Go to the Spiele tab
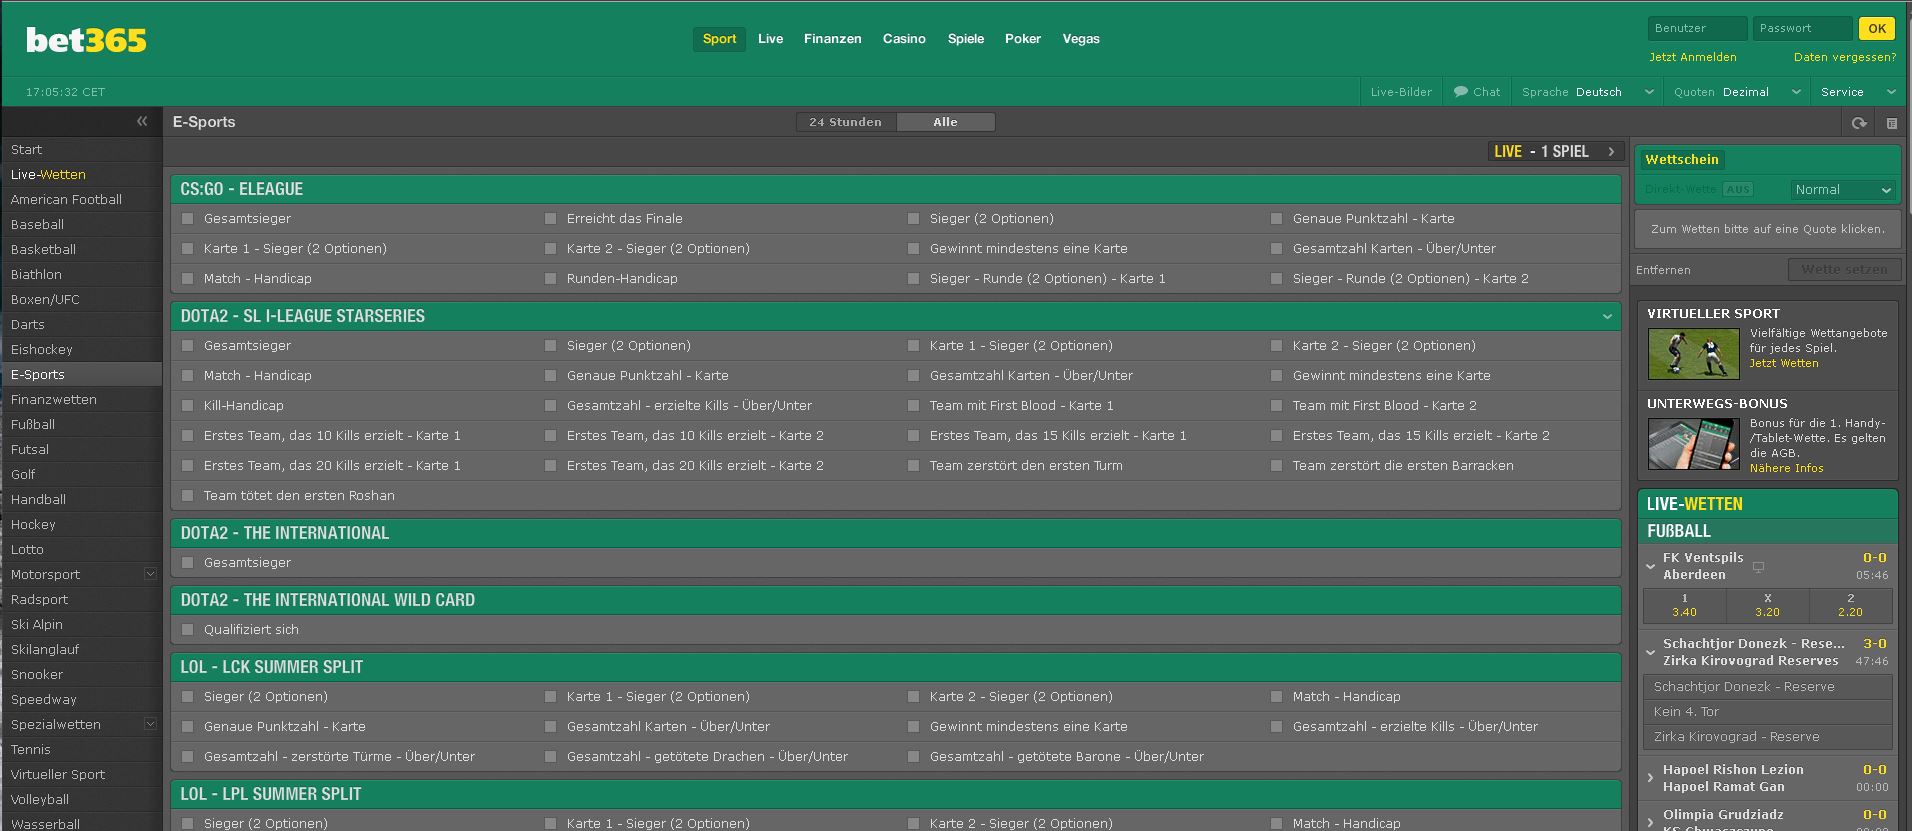Screen dimensions: 1912x831 [966, 39]
